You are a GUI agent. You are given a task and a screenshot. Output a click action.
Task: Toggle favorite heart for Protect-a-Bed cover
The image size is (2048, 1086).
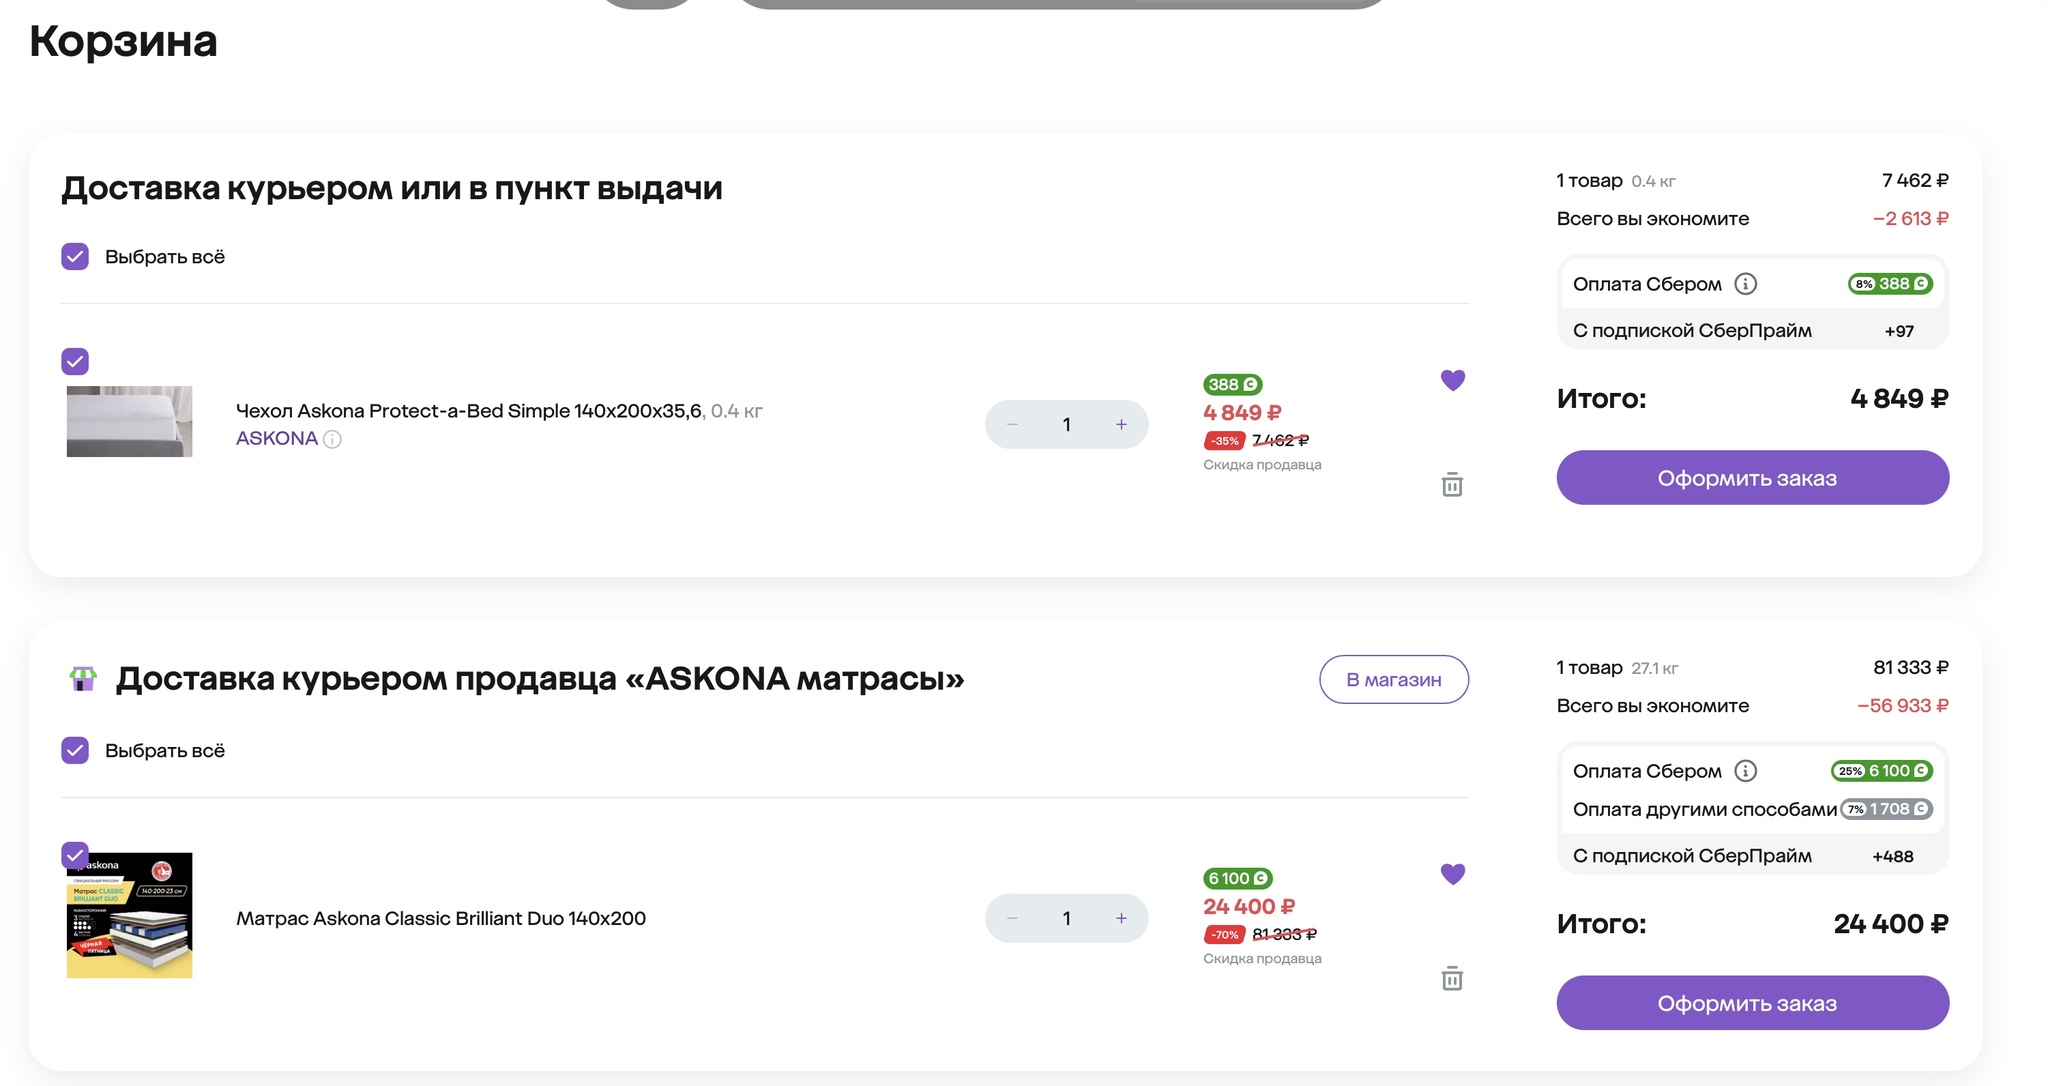point(1452,380)
